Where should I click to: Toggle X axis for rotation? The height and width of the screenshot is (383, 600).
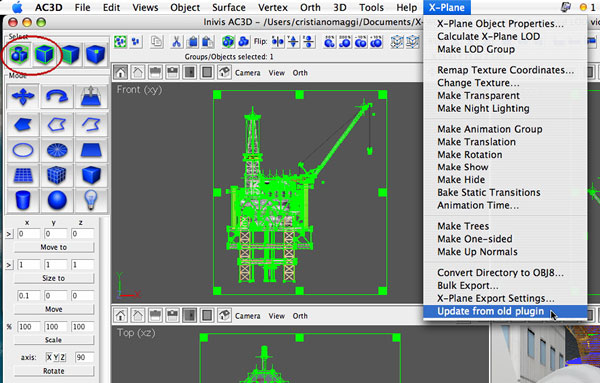[49, 357]
